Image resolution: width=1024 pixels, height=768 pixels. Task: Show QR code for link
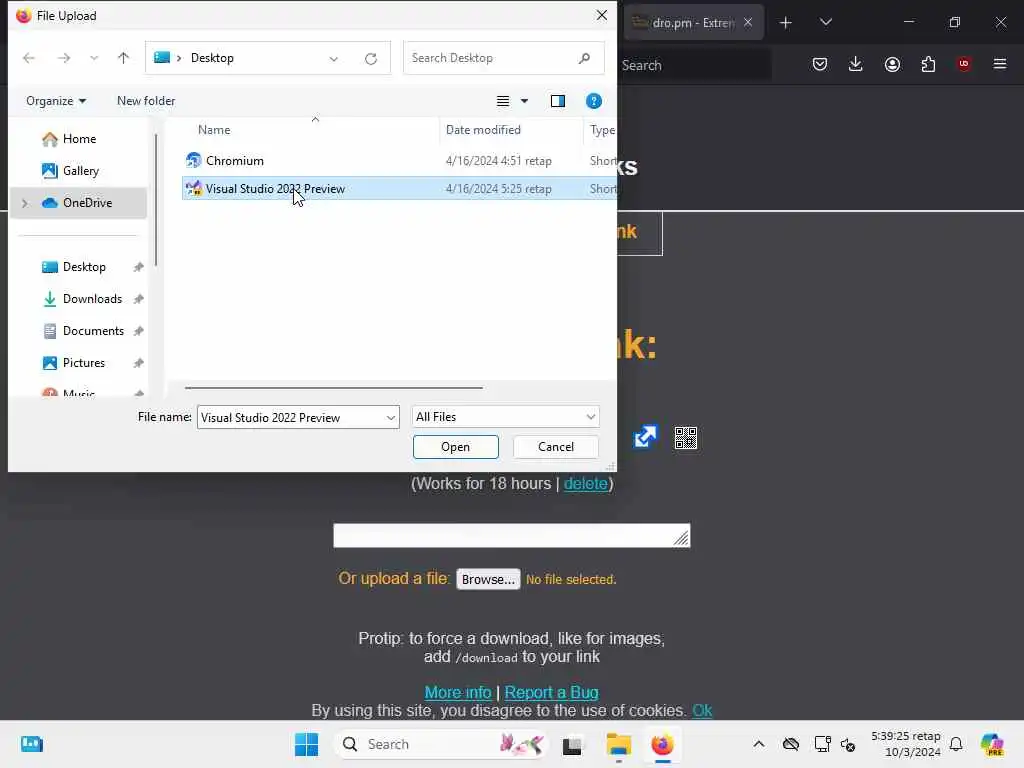coord(686,438)
